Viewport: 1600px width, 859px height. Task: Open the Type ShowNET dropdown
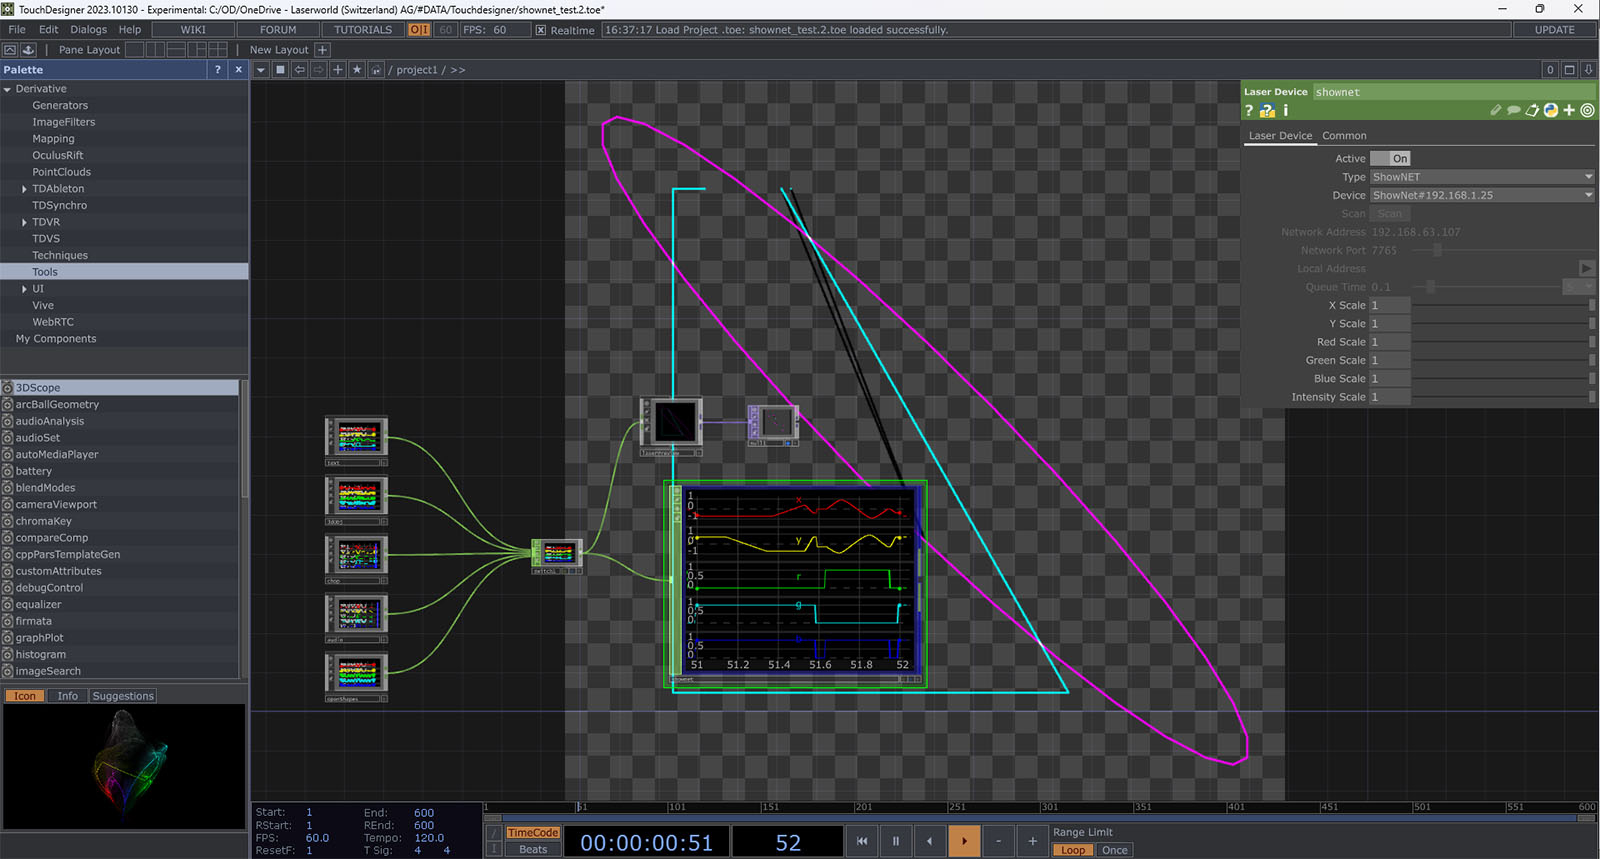[1482, 177]
